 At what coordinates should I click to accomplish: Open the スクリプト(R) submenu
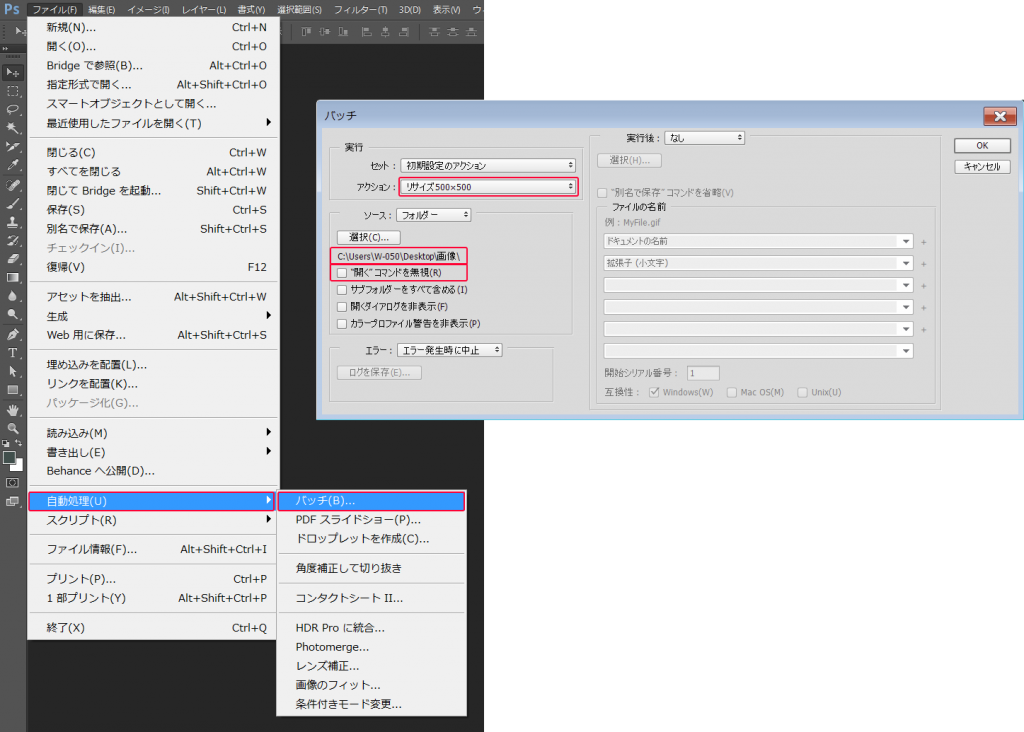point(154,520)
